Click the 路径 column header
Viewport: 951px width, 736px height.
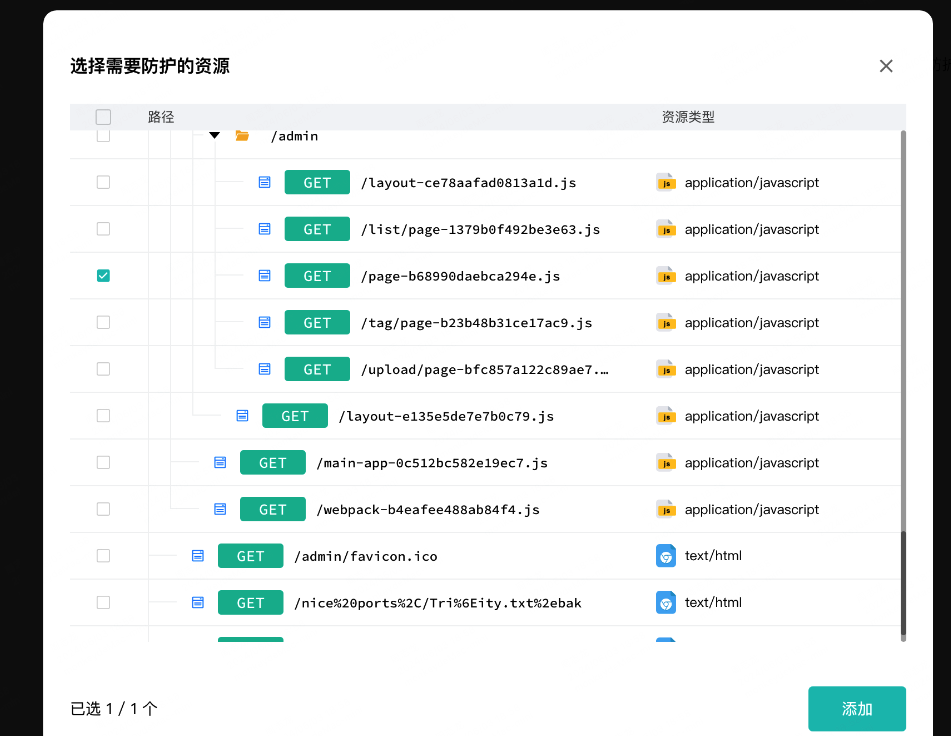[x=161, y=117]
